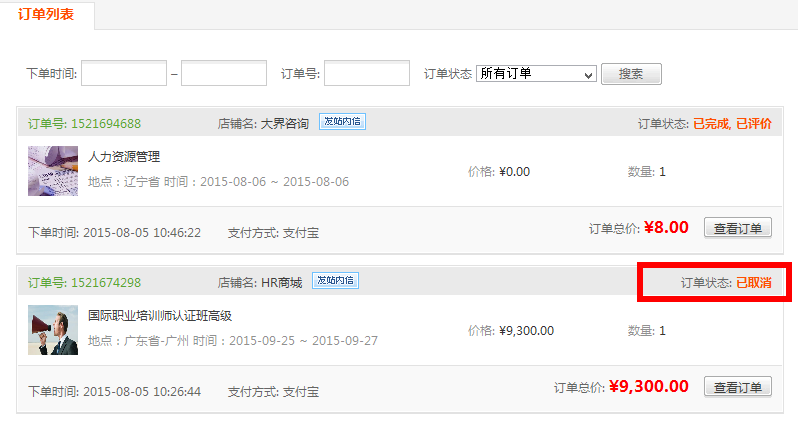Open the 大界咨询 shop name

coord(285,124)
